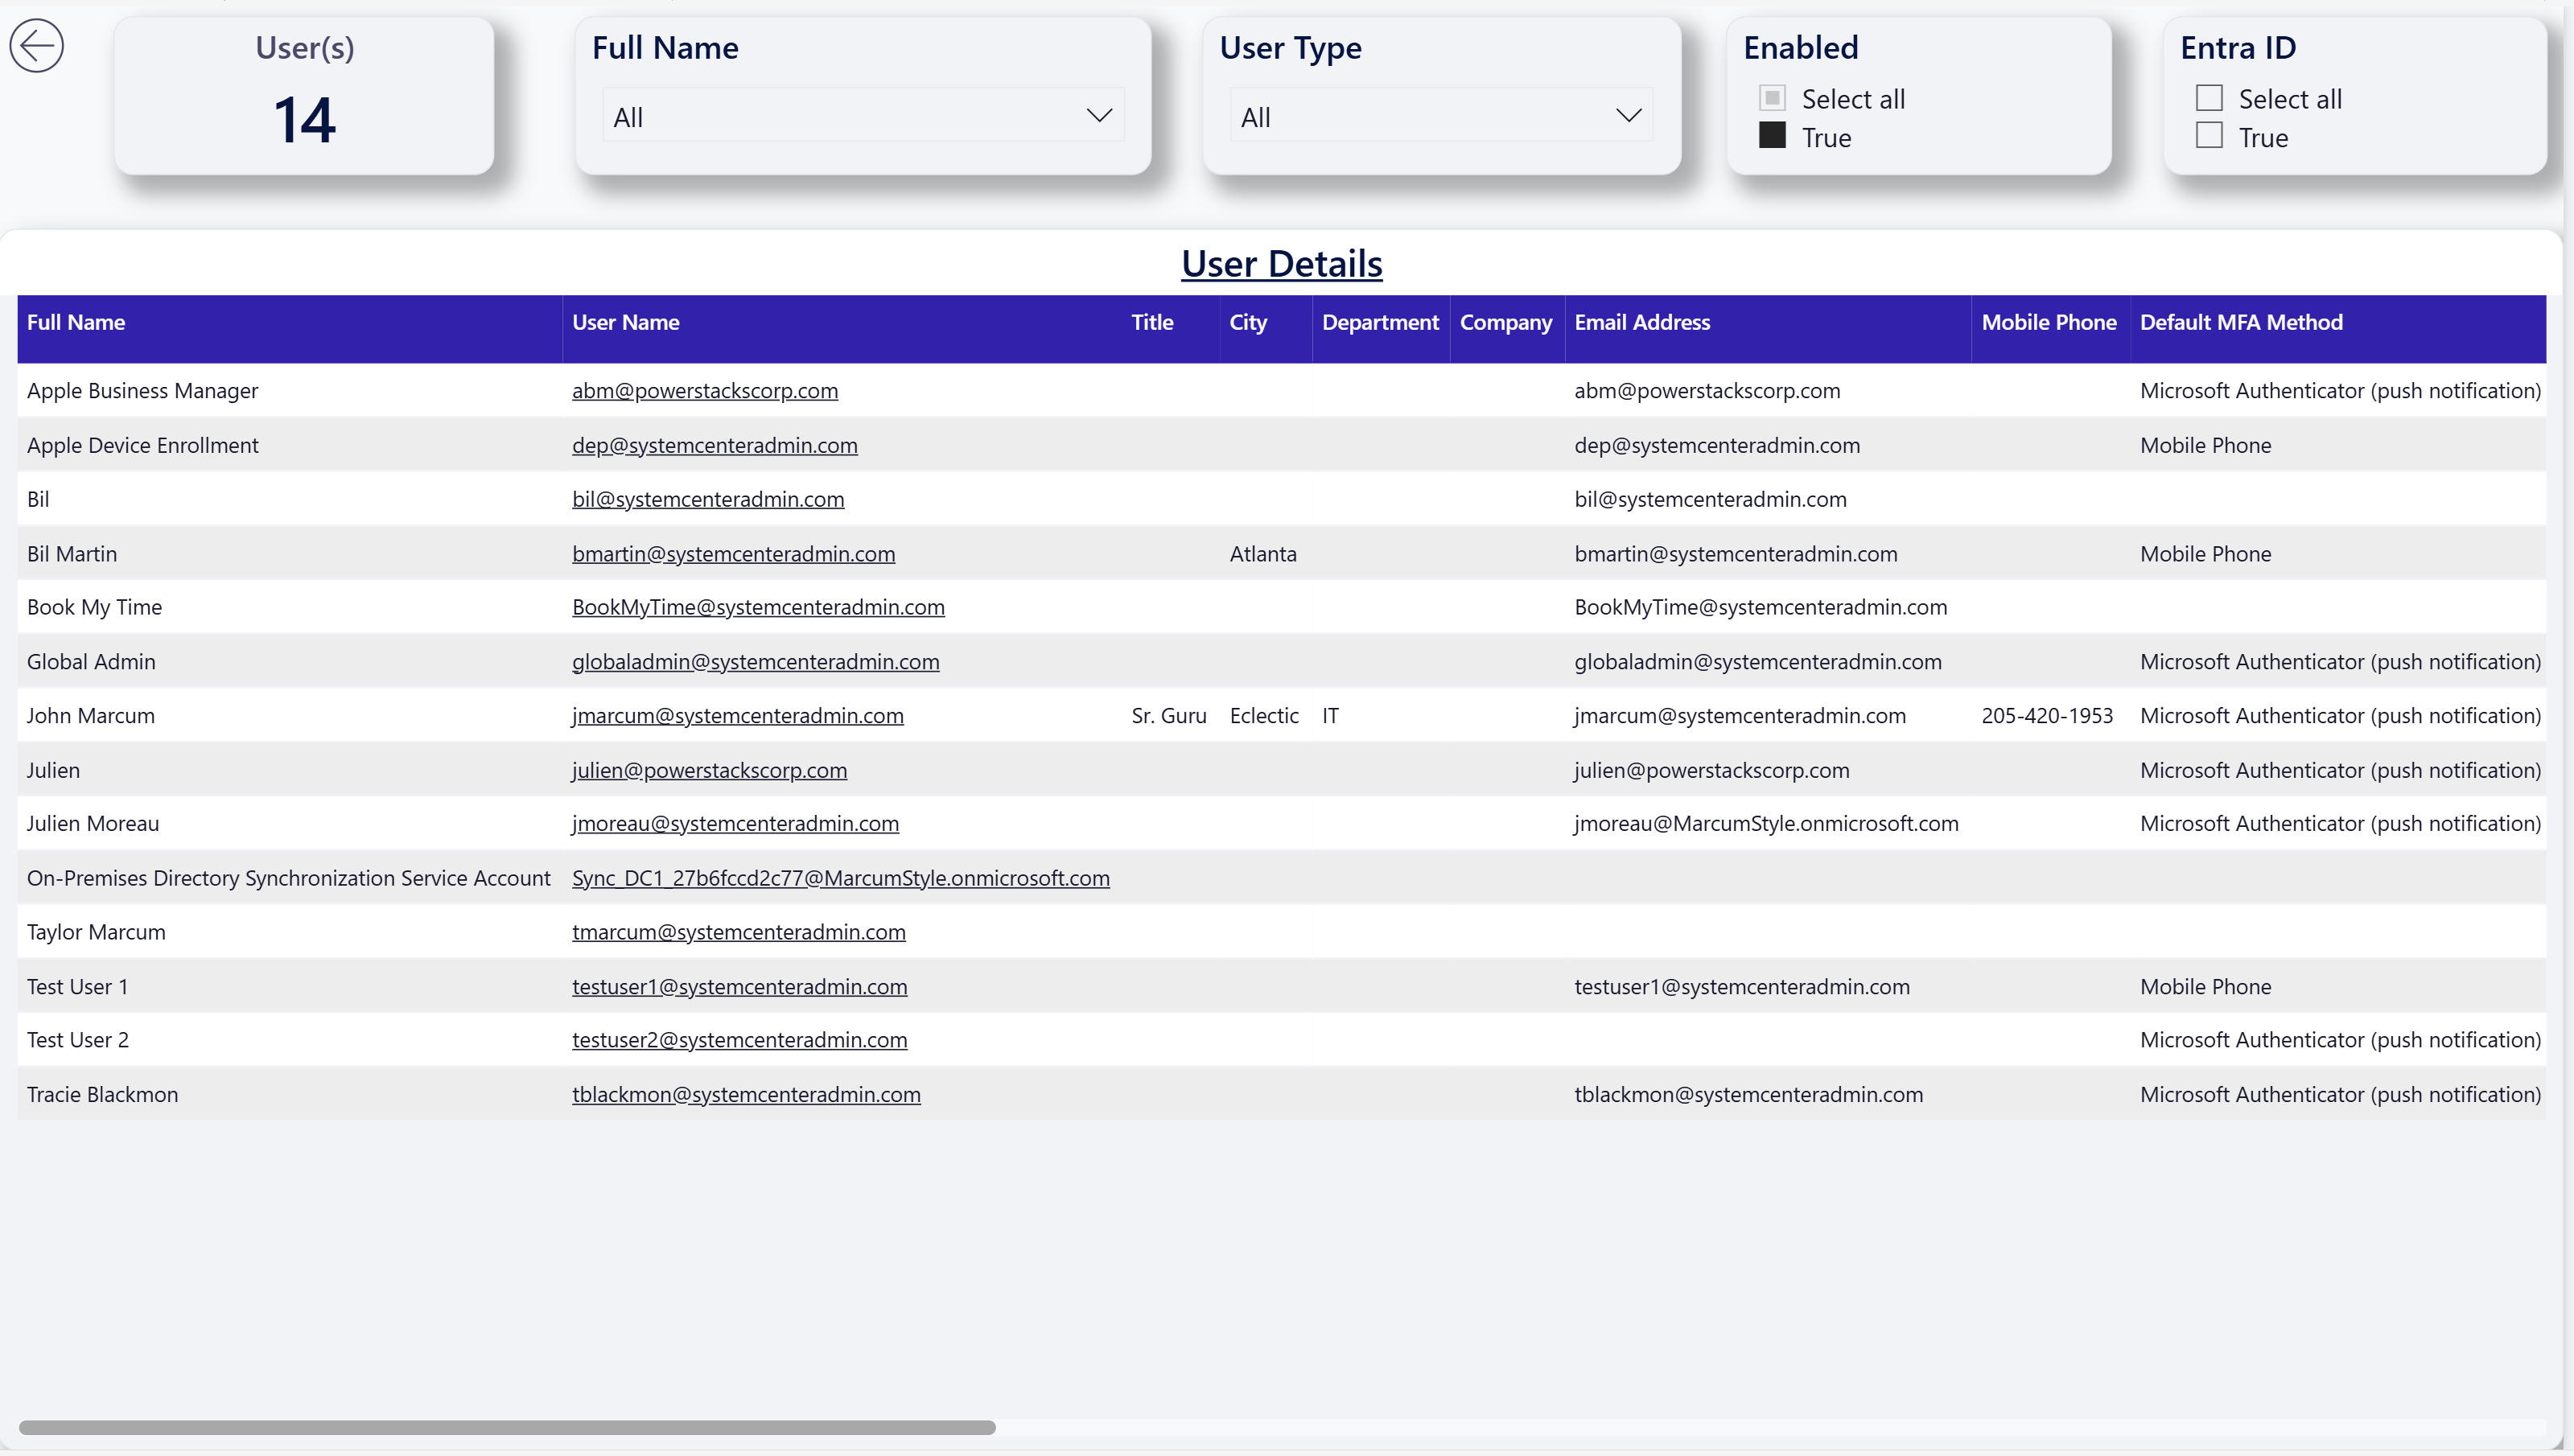Image resolution: width=2574 pixels, height=1456 pixels.
Task: Open BookMyTime@systemcenteradmin.com user name link
Action: (x=757, y=607)
